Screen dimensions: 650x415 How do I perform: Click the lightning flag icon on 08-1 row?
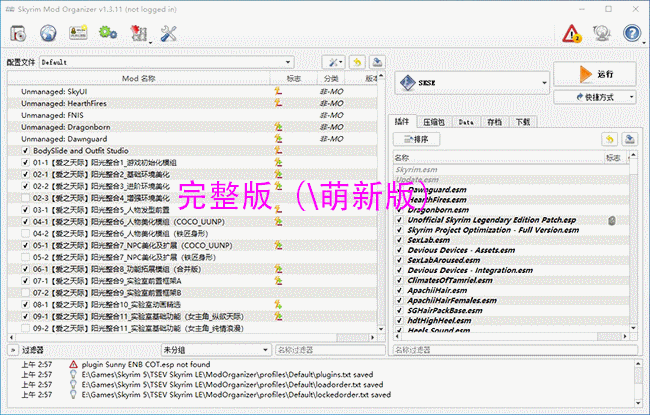[278, 304]
